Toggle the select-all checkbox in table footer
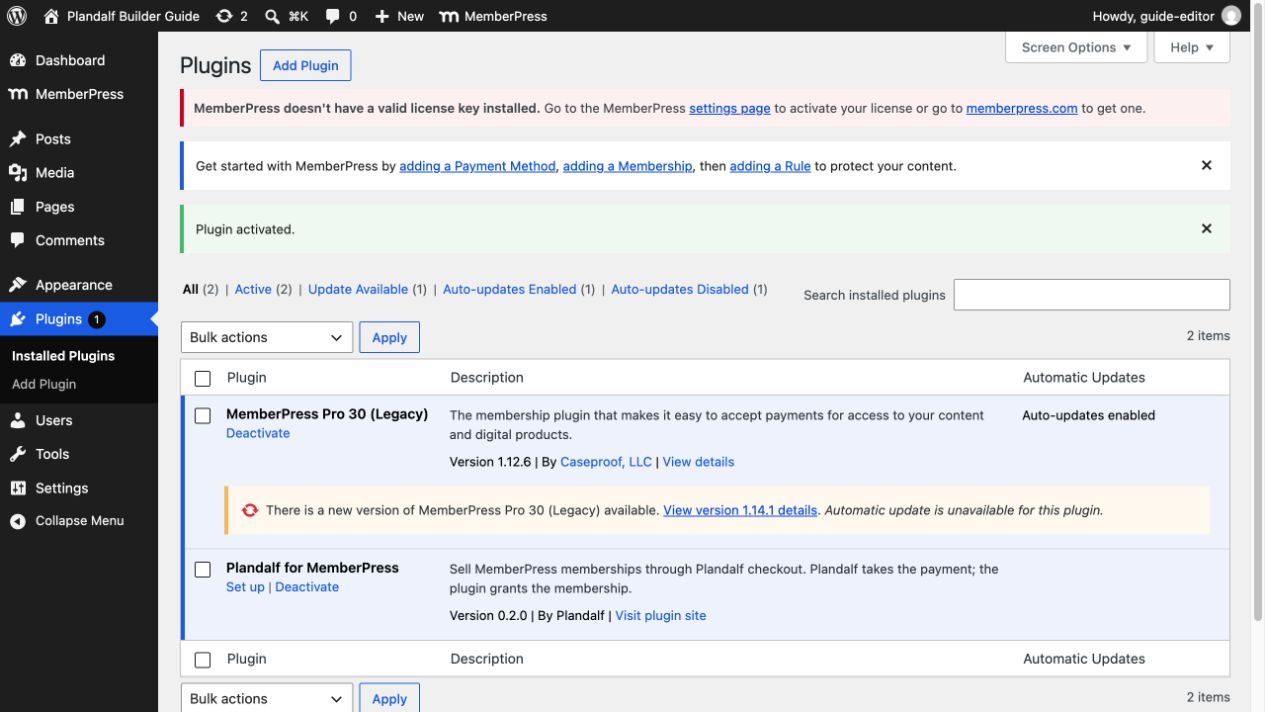The width and height of the screenshot is (1265, 712). [203, 660]
